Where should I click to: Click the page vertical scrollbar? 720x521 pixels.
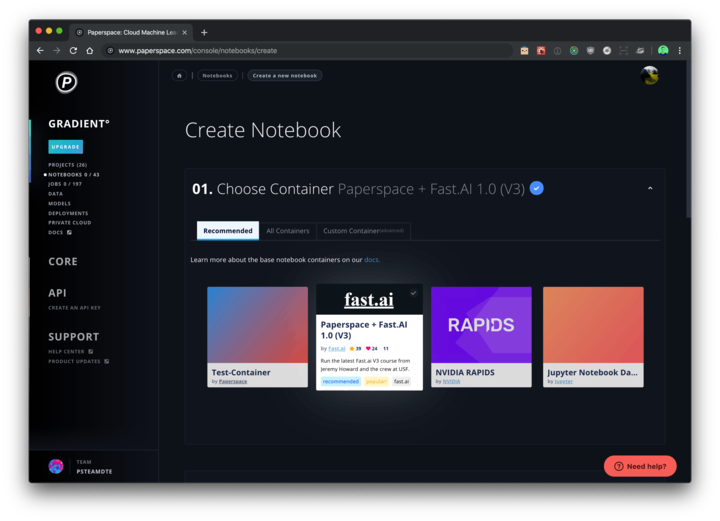click(688, 140)
